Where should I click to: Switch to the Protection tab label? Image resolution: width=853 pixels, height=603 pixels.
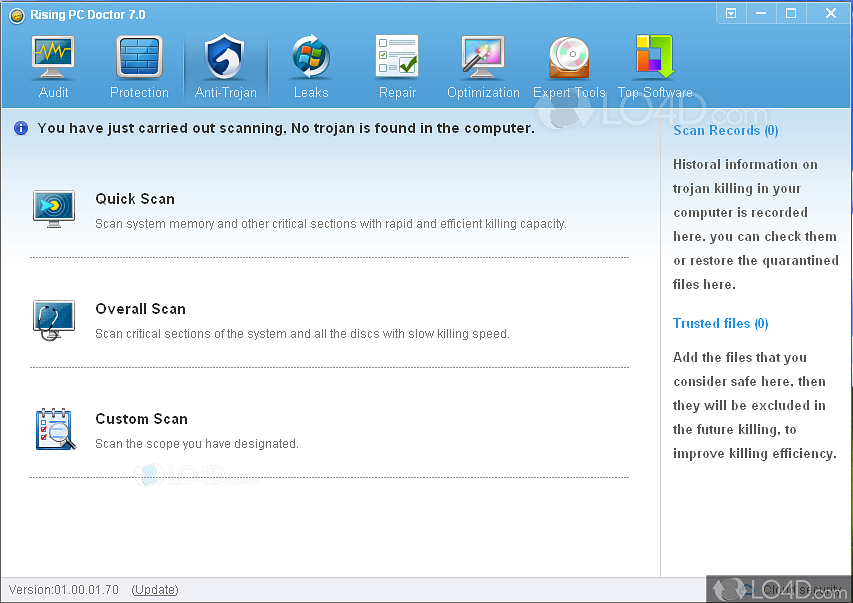pos(139,93)
